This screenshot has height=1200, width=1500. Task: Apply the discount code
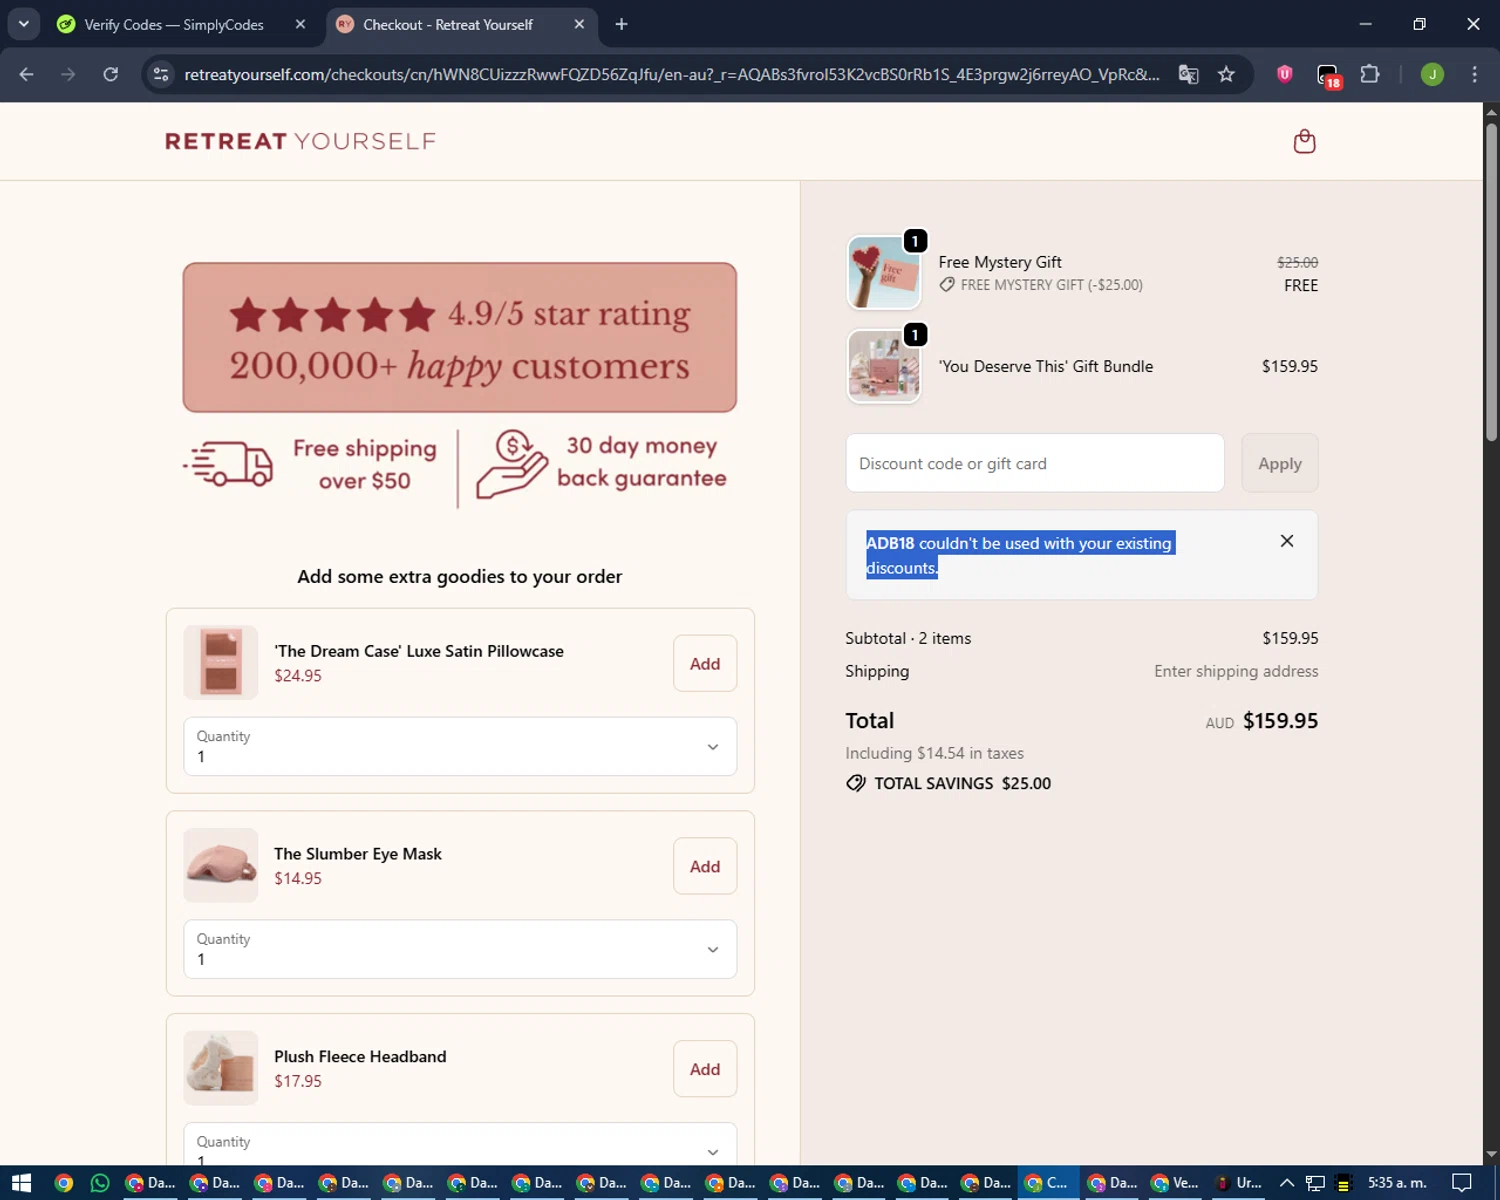pyautogui.click(x=1280, y=463)
